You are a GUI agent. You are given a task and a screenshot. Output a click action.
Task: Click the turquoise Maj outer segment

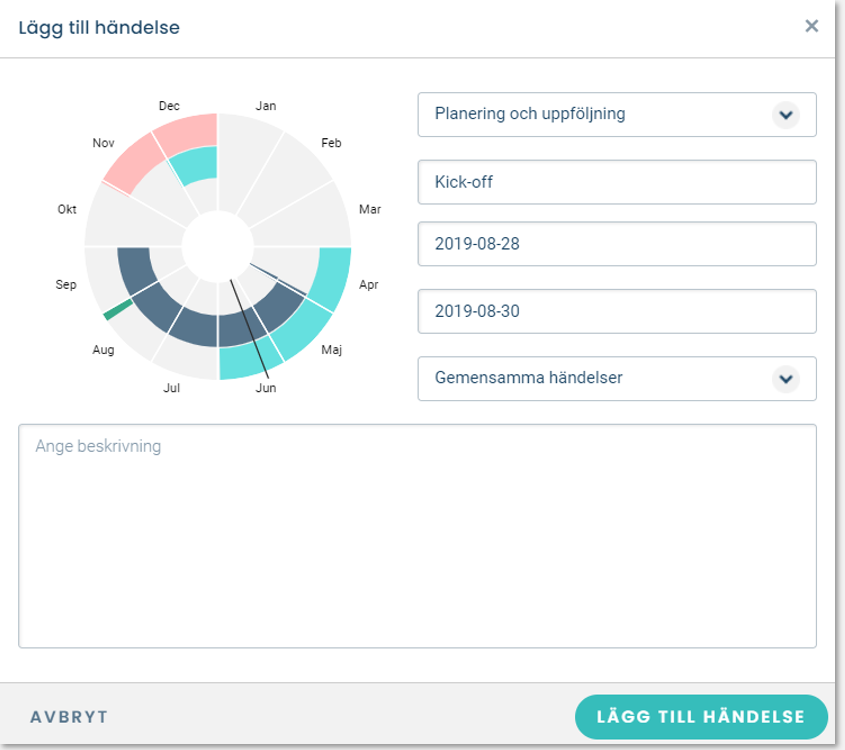tap(302, 329)
